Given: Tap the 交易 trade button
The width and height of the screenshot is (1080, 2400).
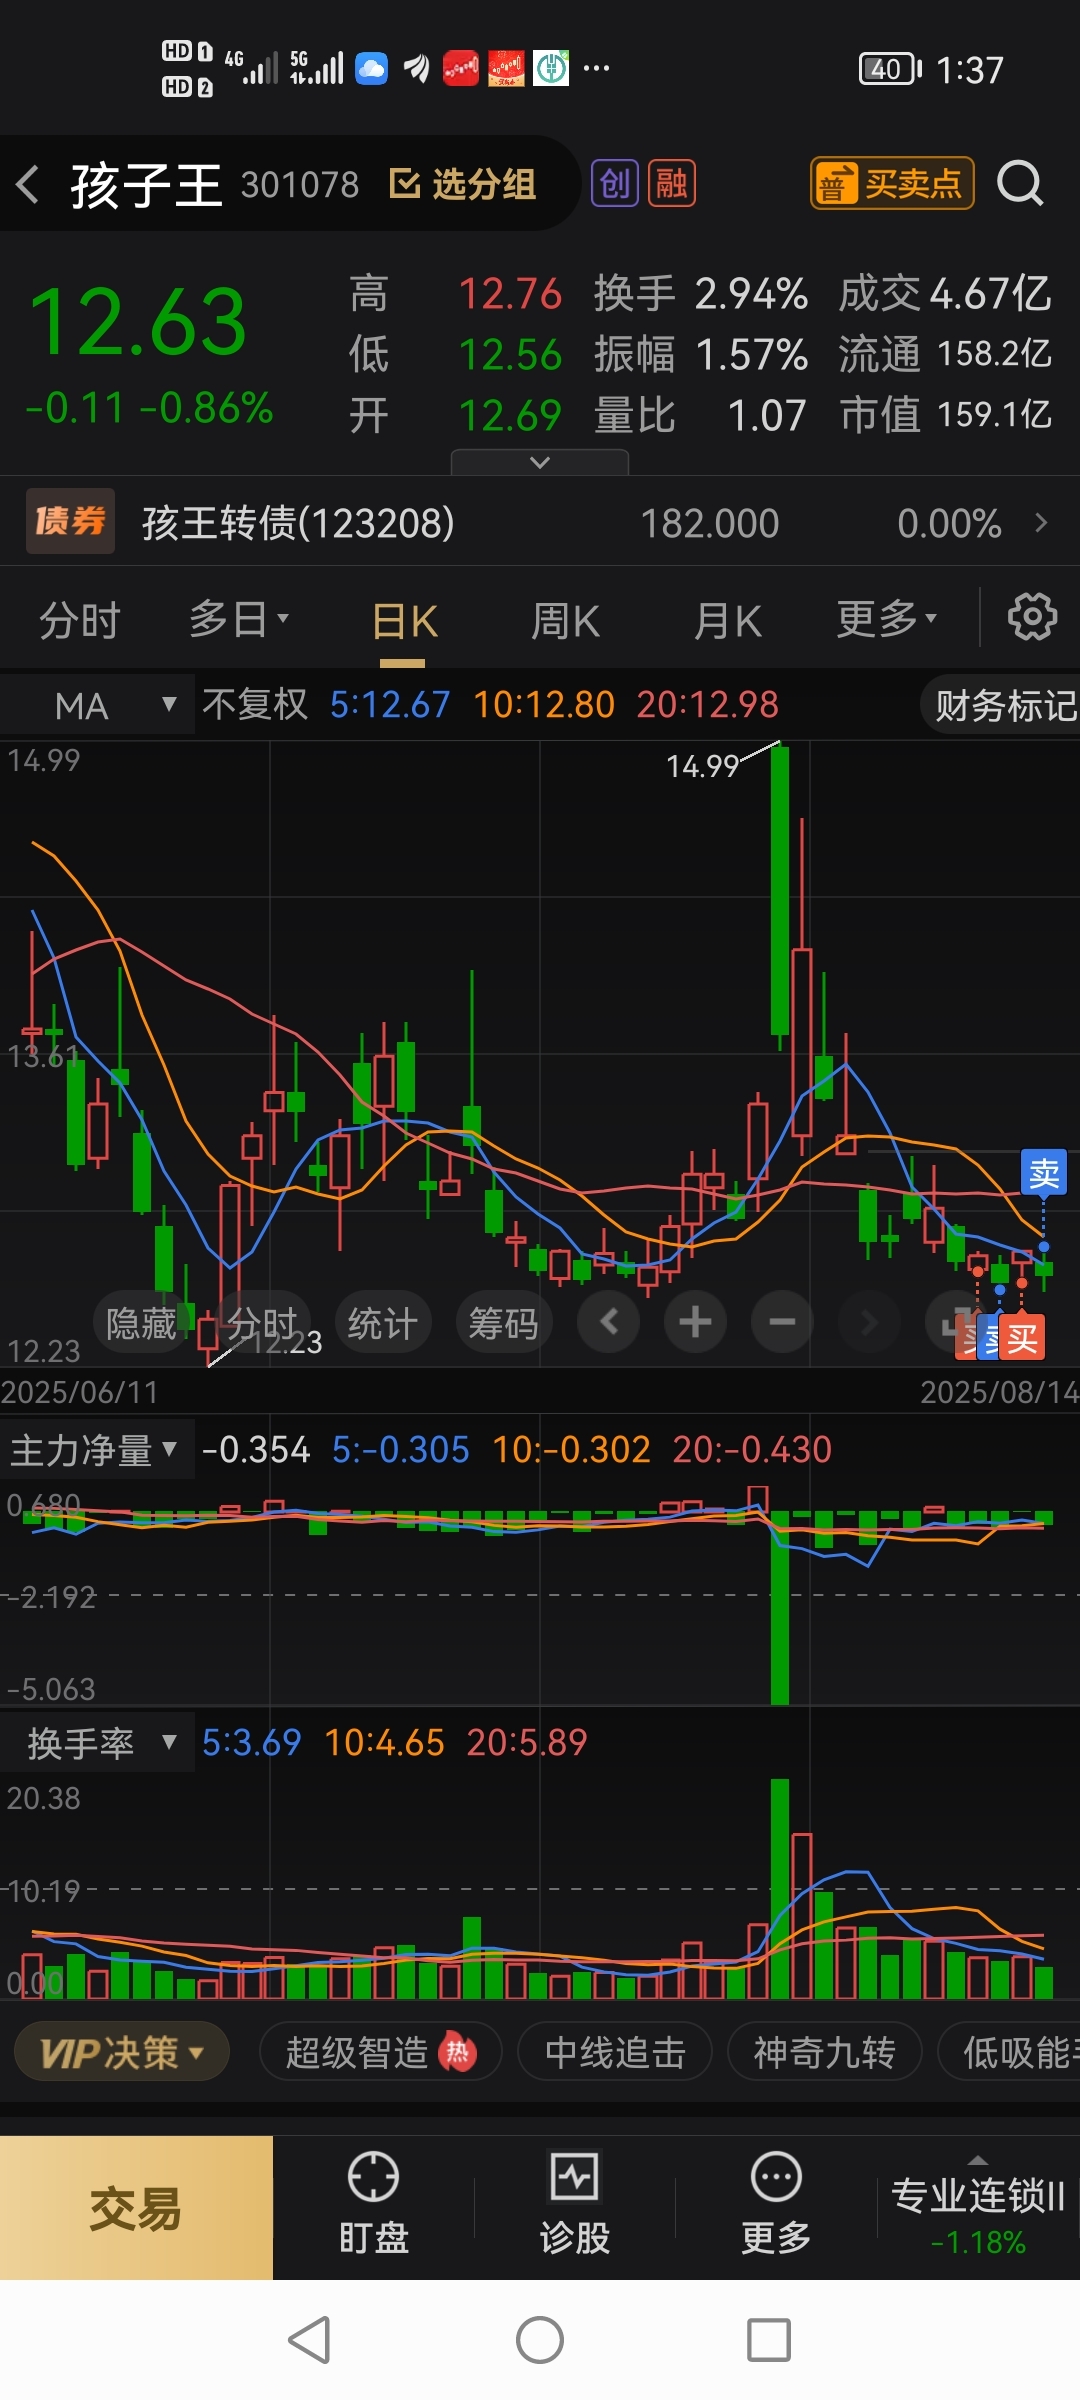Looking at the screenshot, I should tap(136, 2208).
